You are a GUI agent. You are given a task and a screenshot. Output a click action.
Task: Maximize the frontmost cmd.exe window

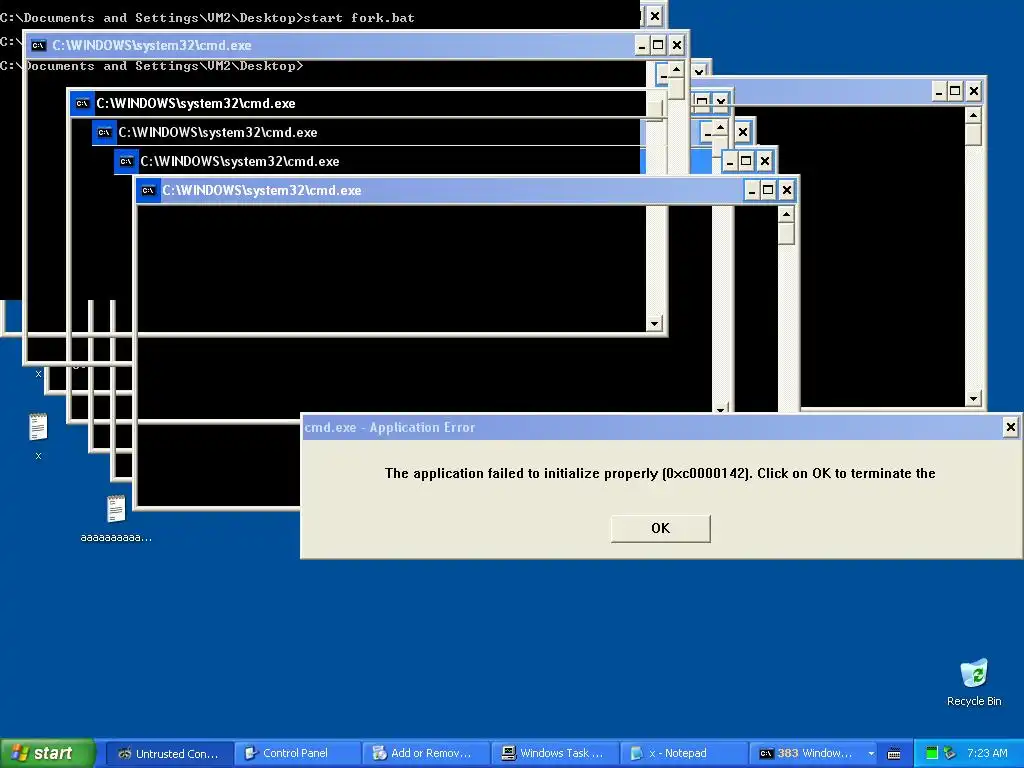tap(769, 191)
